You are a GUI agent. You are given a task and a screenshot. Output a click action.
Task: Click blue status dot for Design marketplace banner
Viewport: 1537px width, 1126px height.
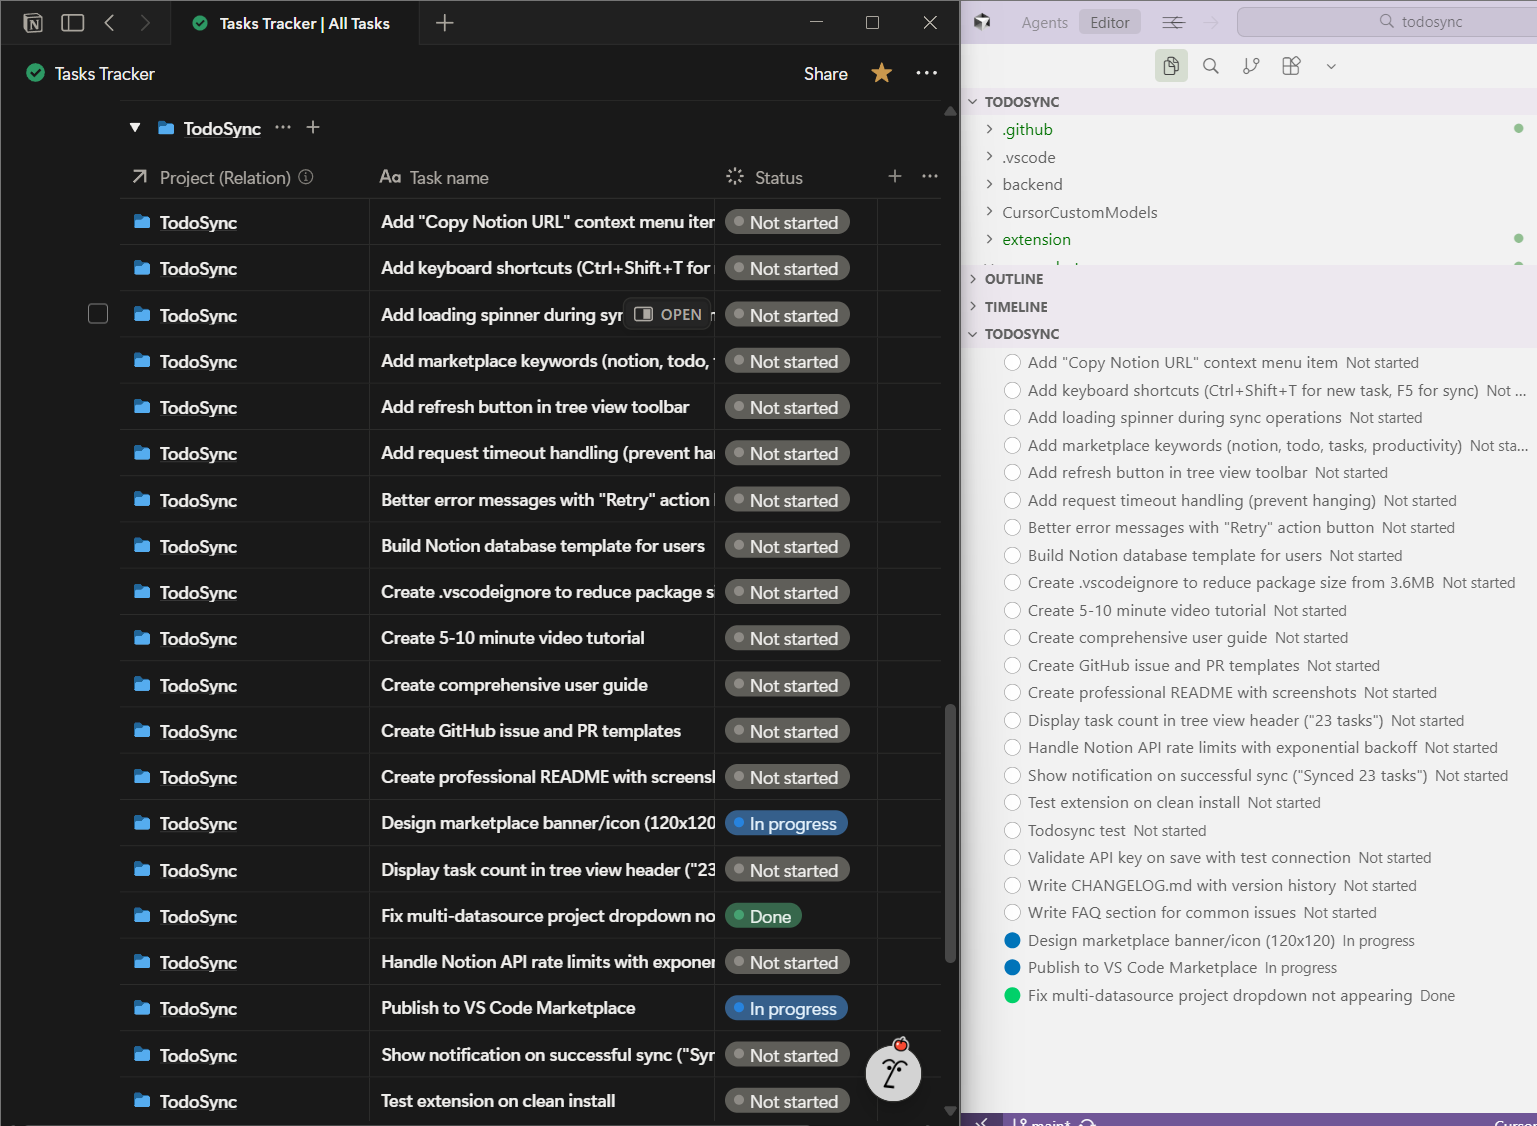pyautogui.click(x=1012, y=940)
